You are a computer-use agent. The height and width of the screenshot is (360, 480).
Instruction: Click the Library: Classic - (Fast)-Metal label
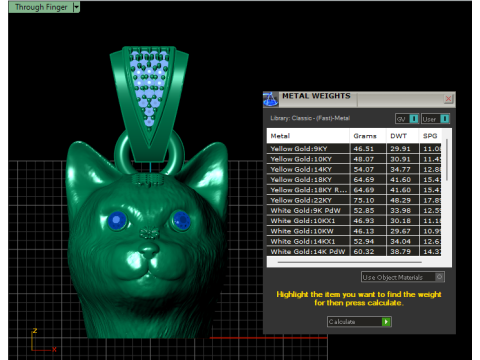(310, 118)
